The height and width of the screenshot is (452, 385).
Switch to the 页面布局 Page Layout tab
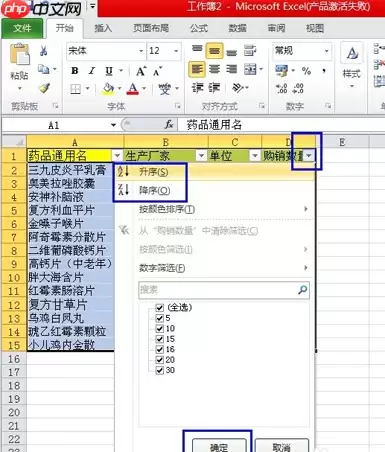[x=151, y=28]
